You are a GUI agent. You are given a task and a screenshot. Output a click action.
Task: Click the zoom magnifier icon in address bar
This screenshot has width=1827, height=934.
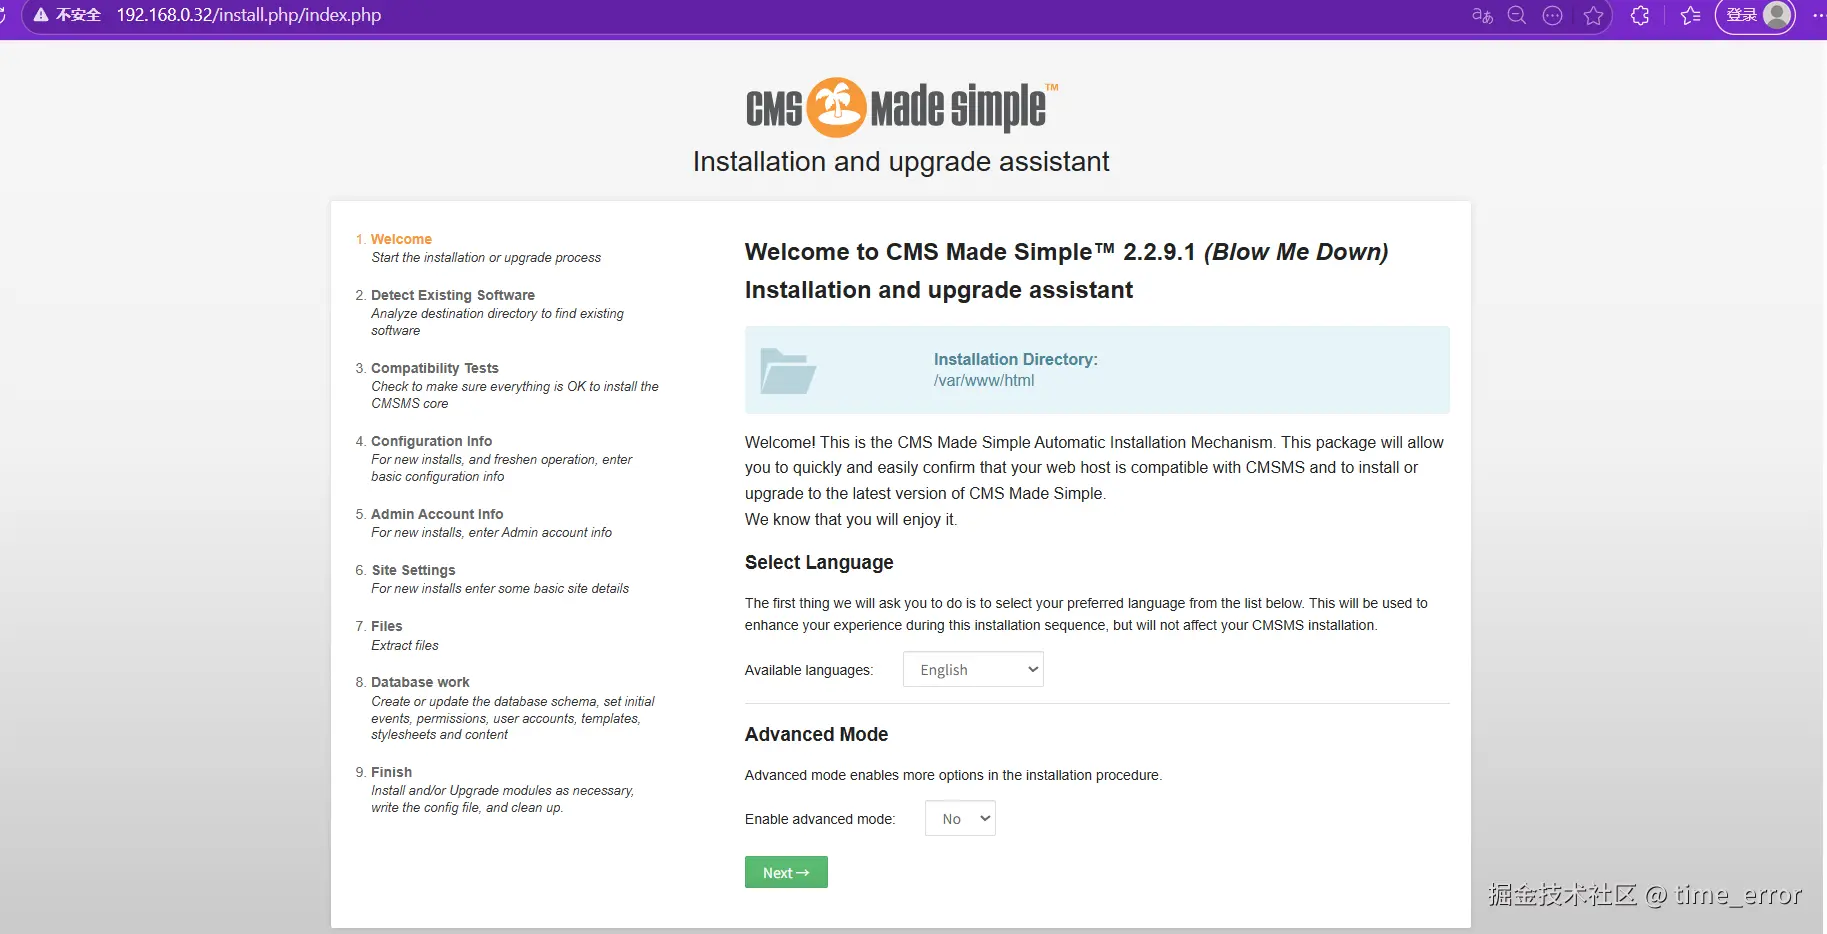coord(1516,15)
